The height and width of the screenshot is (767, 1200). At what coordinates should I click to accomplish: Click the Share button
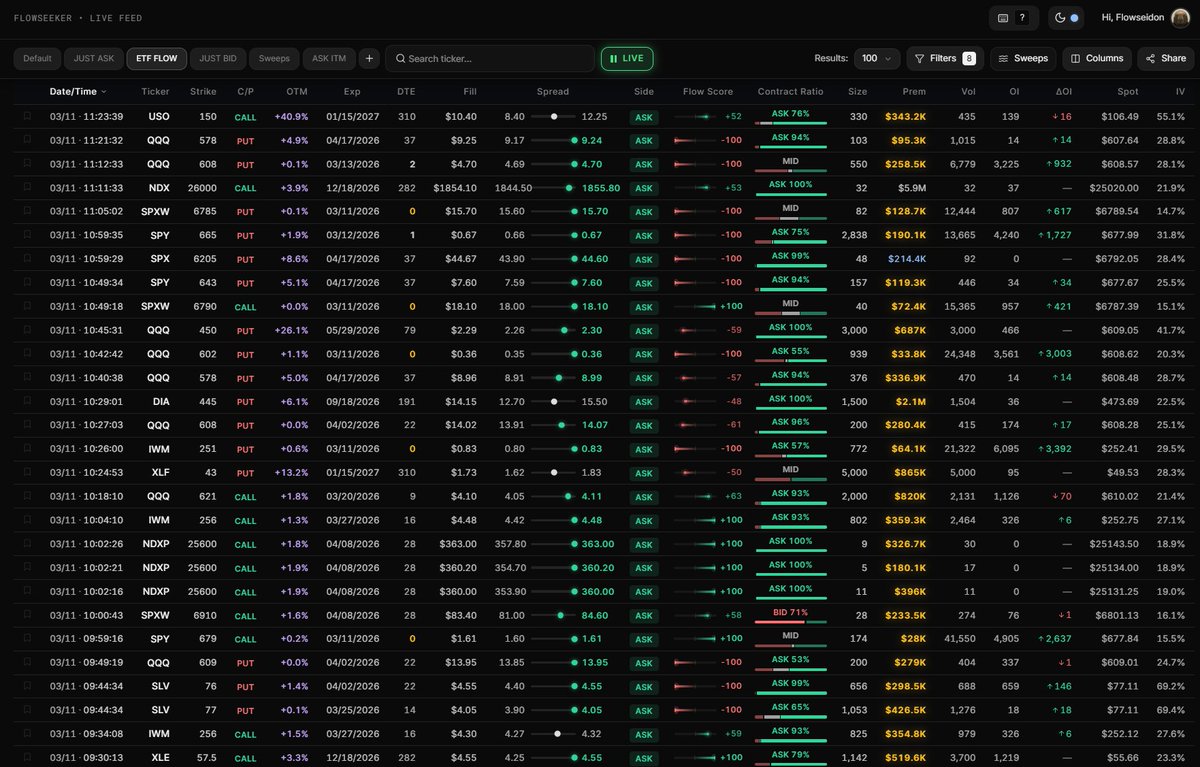click(x=1165, y=58)
